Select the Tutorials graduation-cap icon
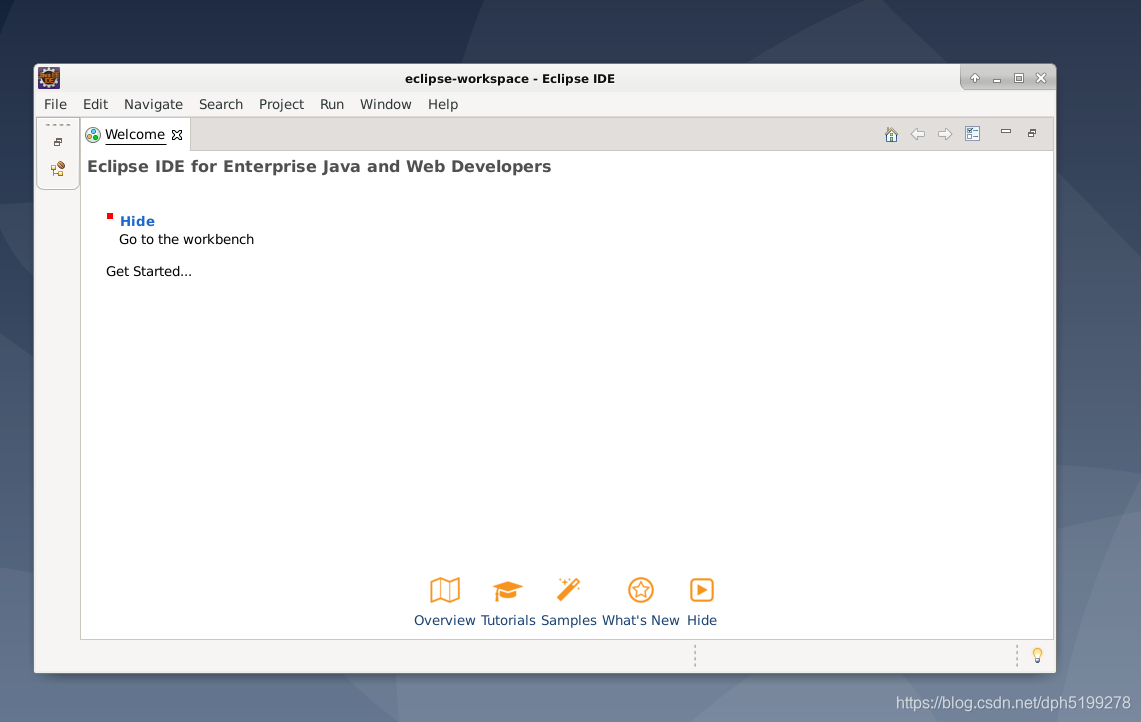Image resolution: width=1141 pixels, height=722 pixels. [x=508, y=590]
